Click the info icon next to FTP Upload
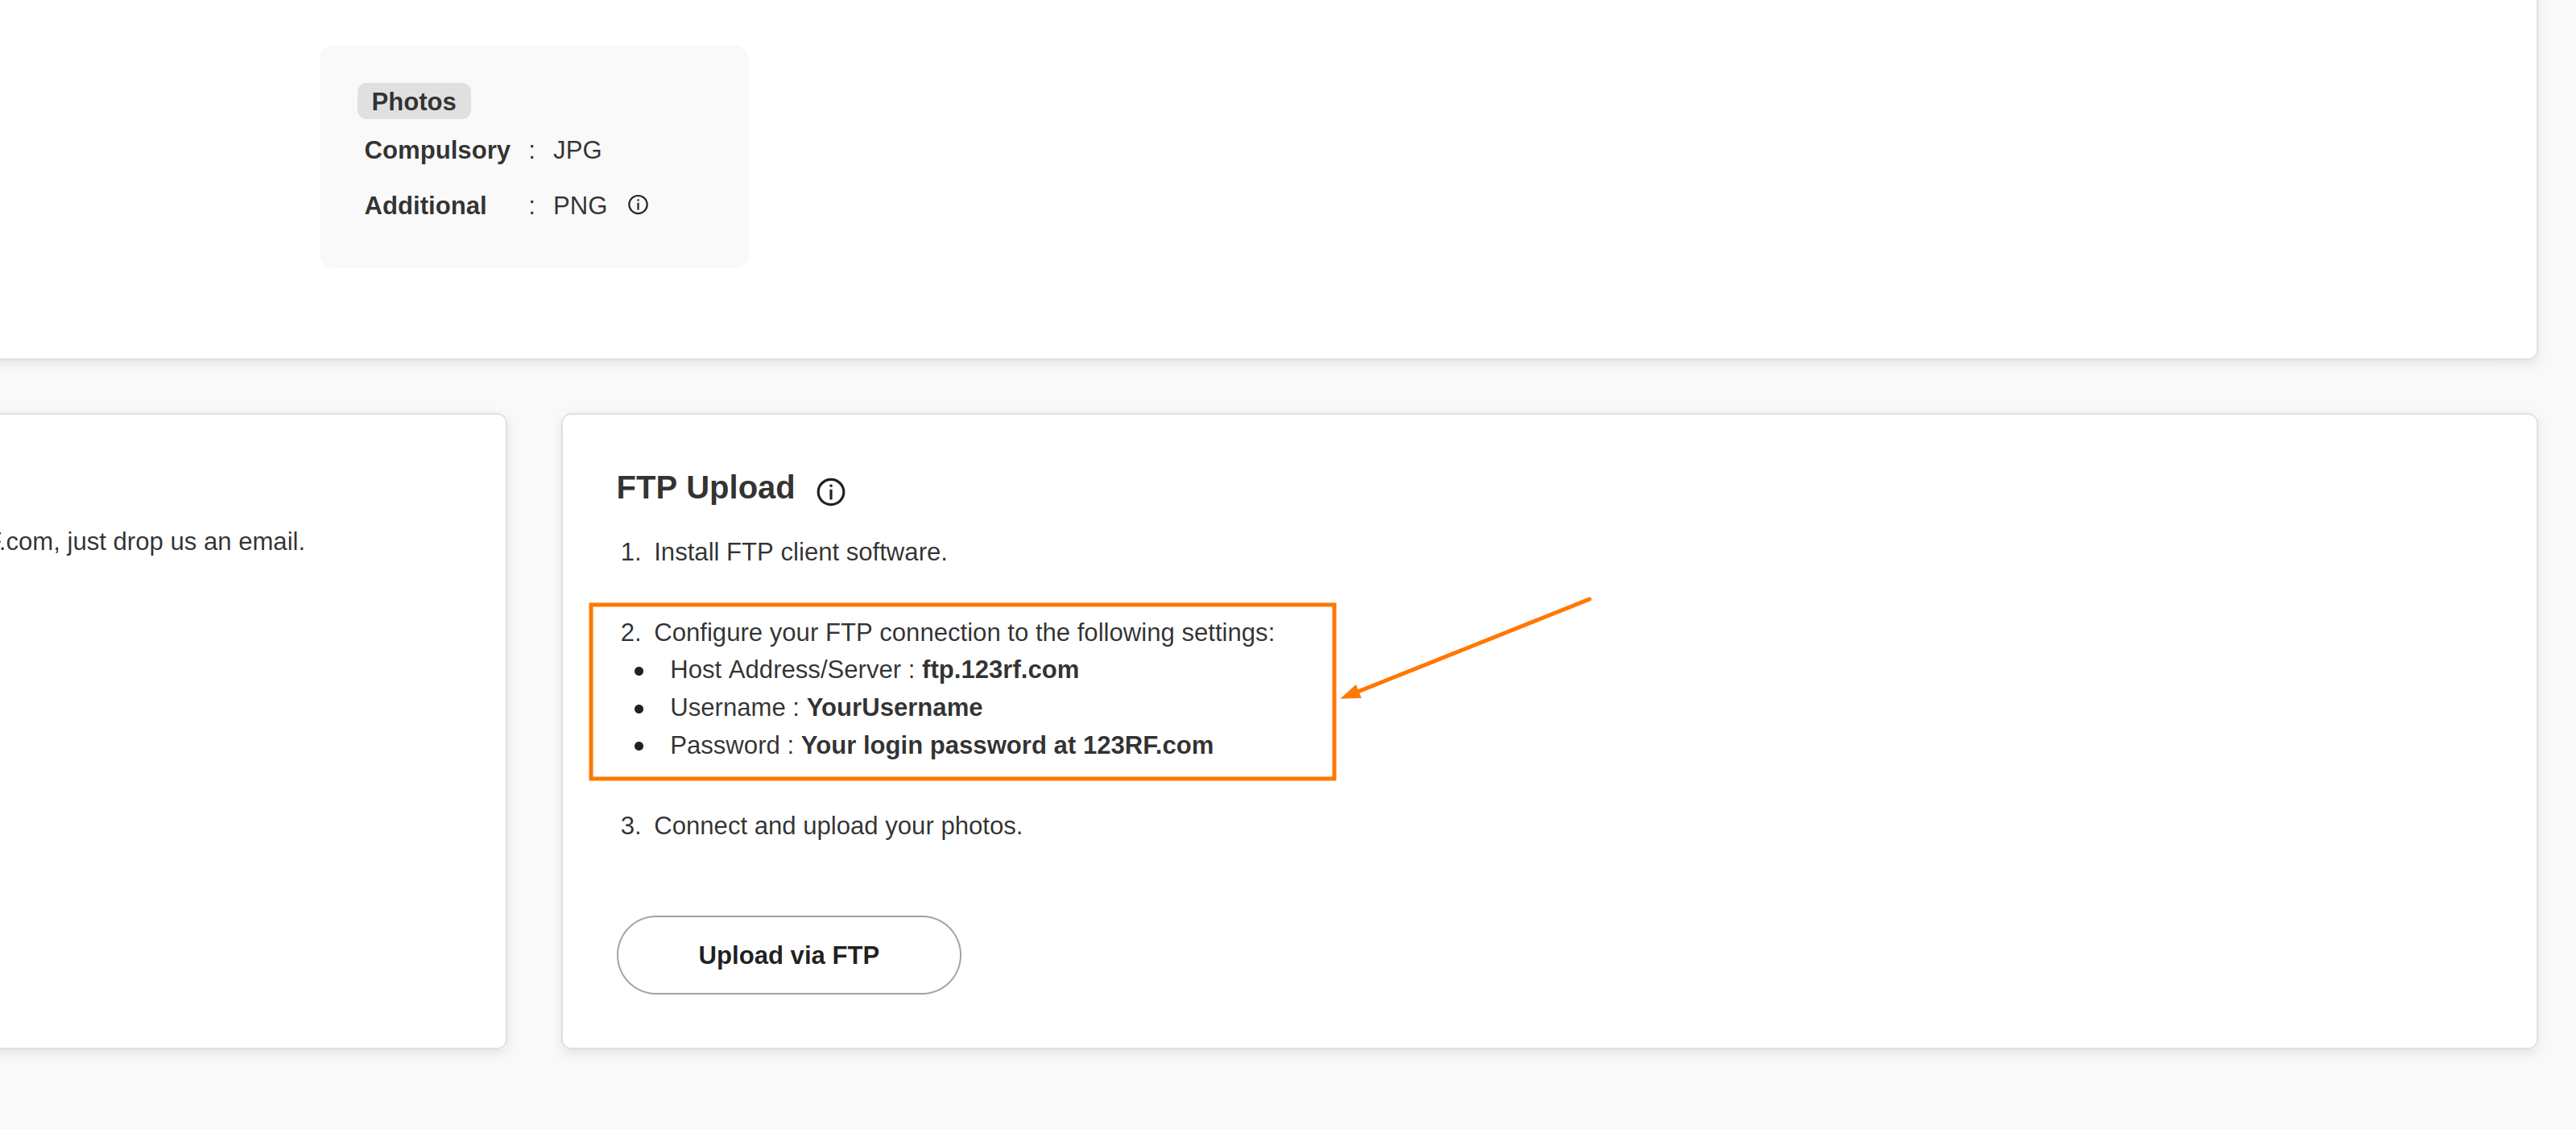The image size is (2576, 1129). 830,491
